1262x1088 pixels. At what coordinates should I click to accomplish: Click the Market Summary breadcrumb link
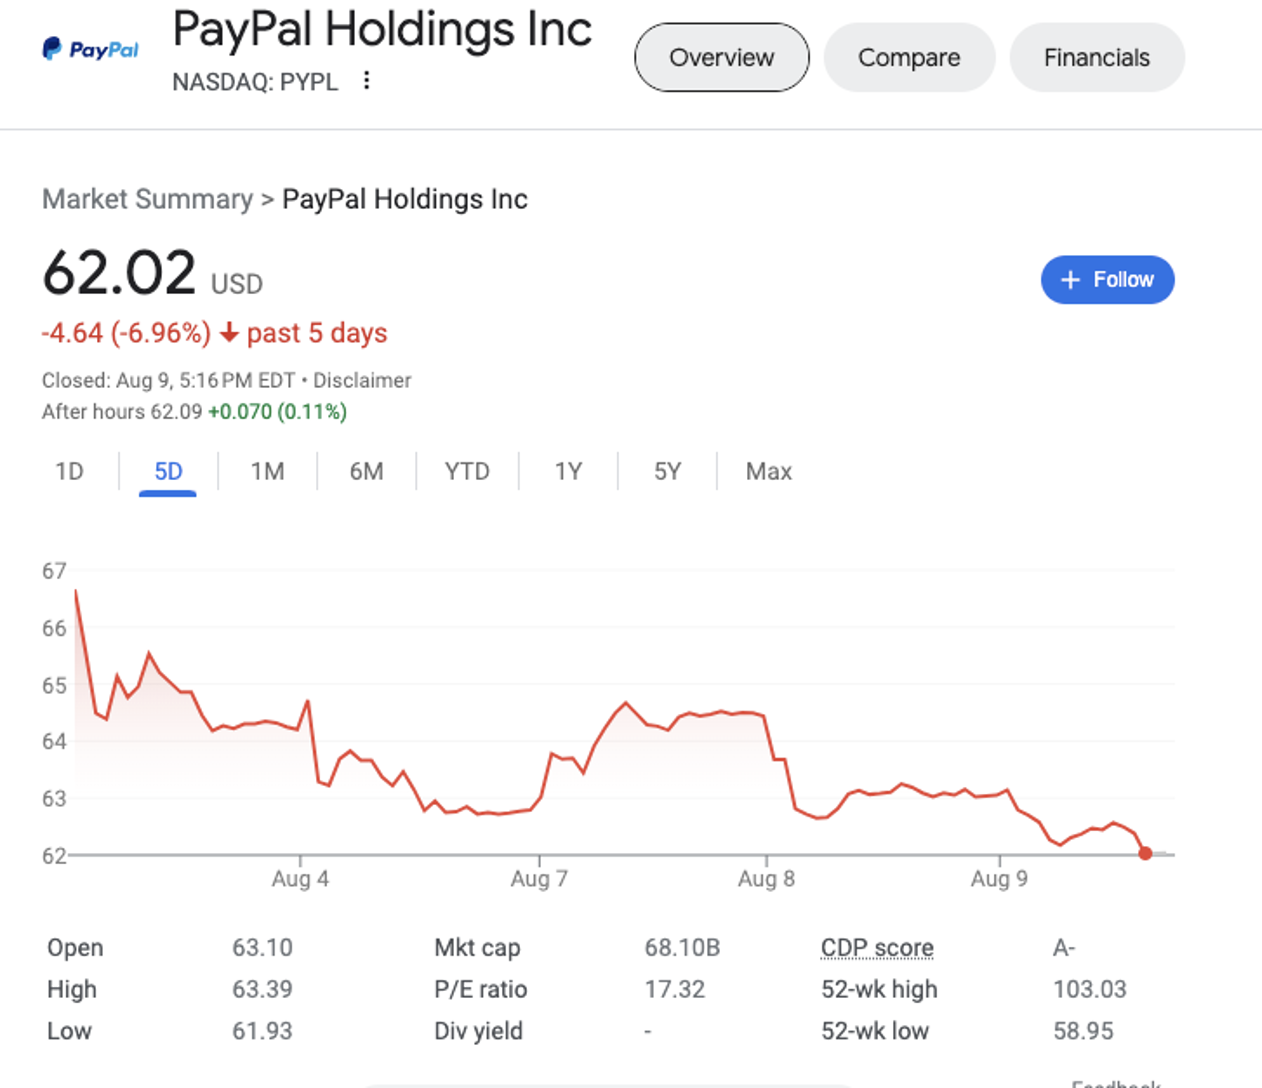click(147, 199)
